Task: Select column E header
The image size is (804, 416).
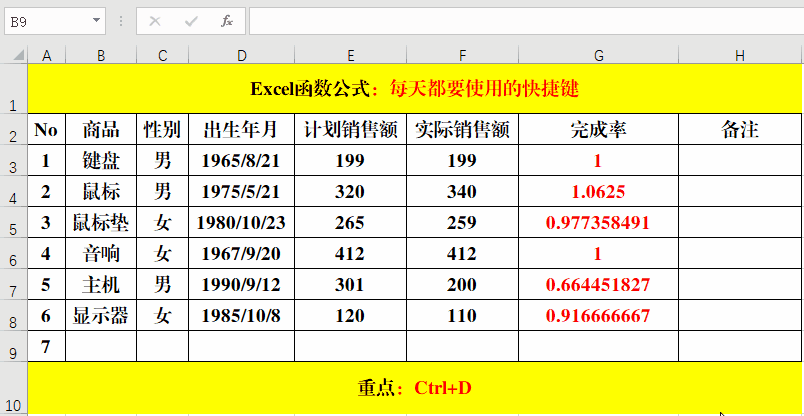Action: (351, 55)
